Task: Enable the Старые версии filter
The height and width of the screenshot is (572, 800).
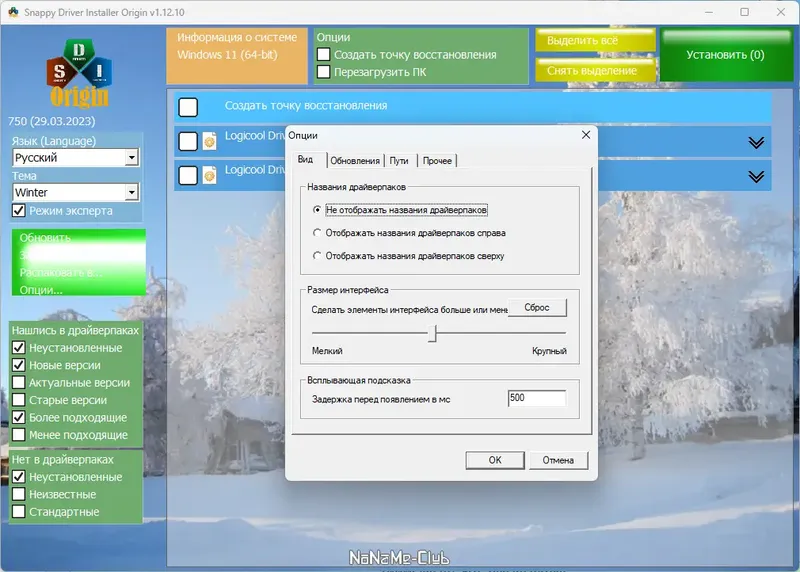Action: tap(19, 400)
